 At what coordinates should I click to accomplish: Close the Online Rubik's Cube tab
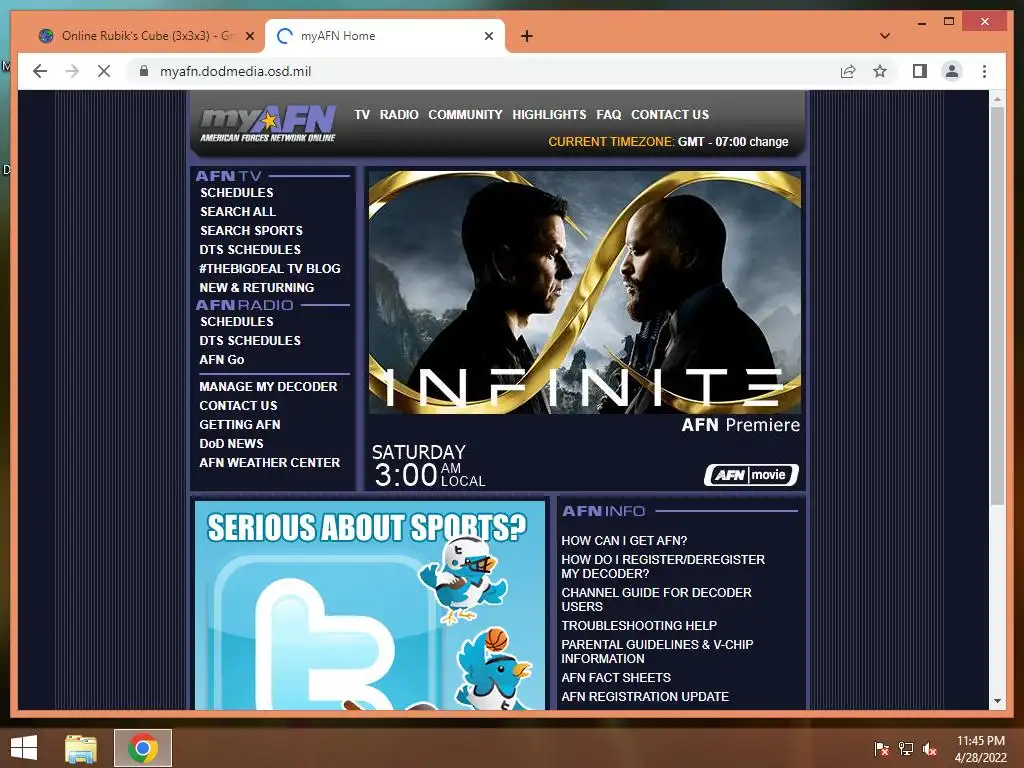point(249,36)
